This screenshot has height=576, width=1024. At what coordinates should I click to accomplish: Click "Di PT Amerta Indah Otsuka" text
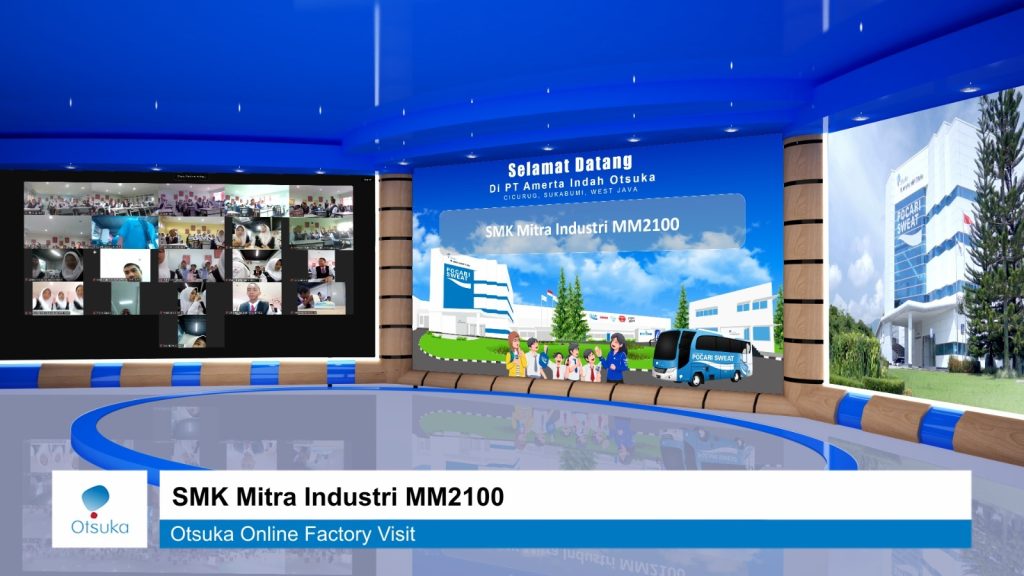[572, 183]
